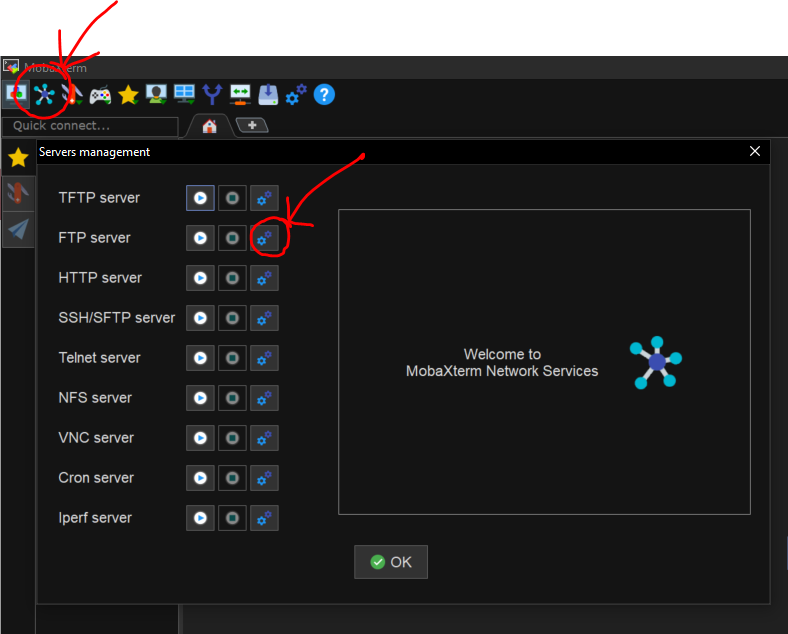Open TFTP server settings
Viewport: 788px width, 634px height.
coord(264,198)
